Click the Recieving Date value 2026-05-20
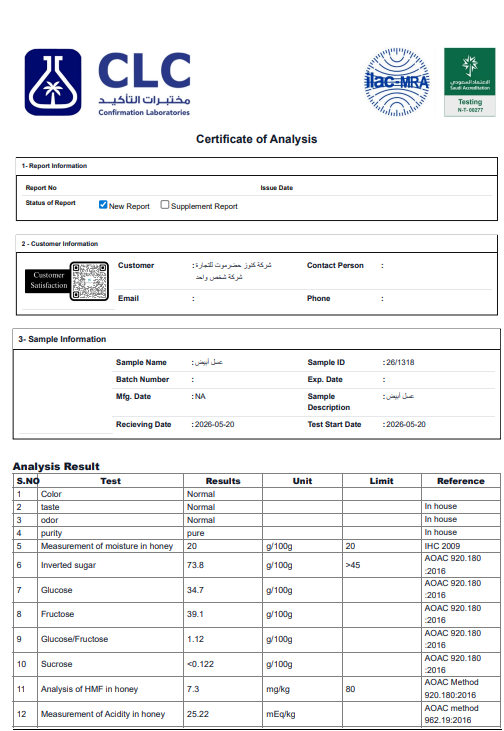The image size is (504, 731). (x=214, y=424)
